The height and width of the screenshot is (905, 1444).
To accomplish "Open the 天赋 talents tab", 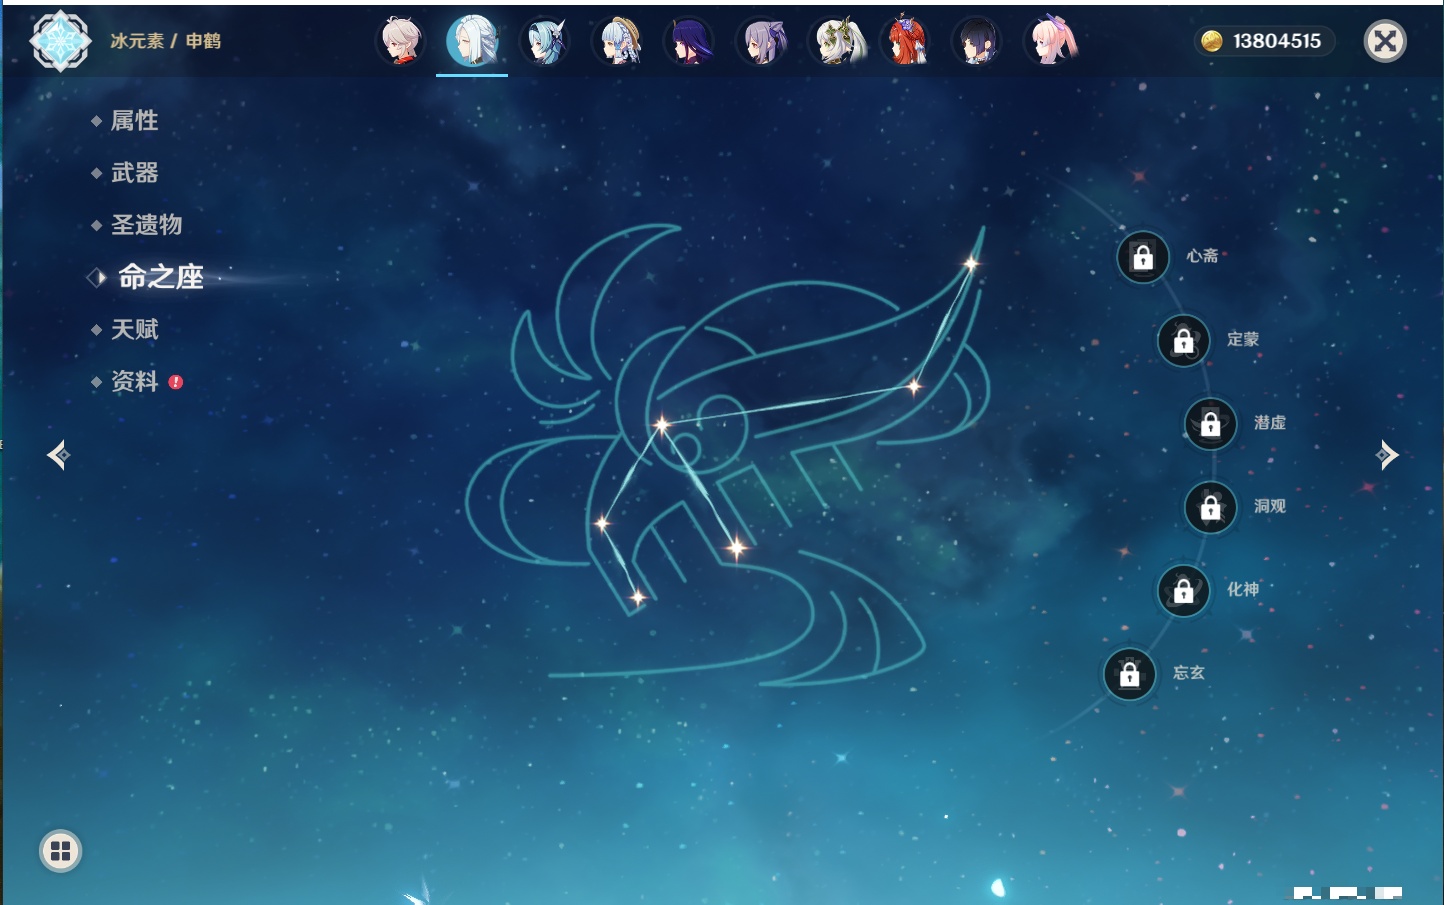I will [135, 329].
